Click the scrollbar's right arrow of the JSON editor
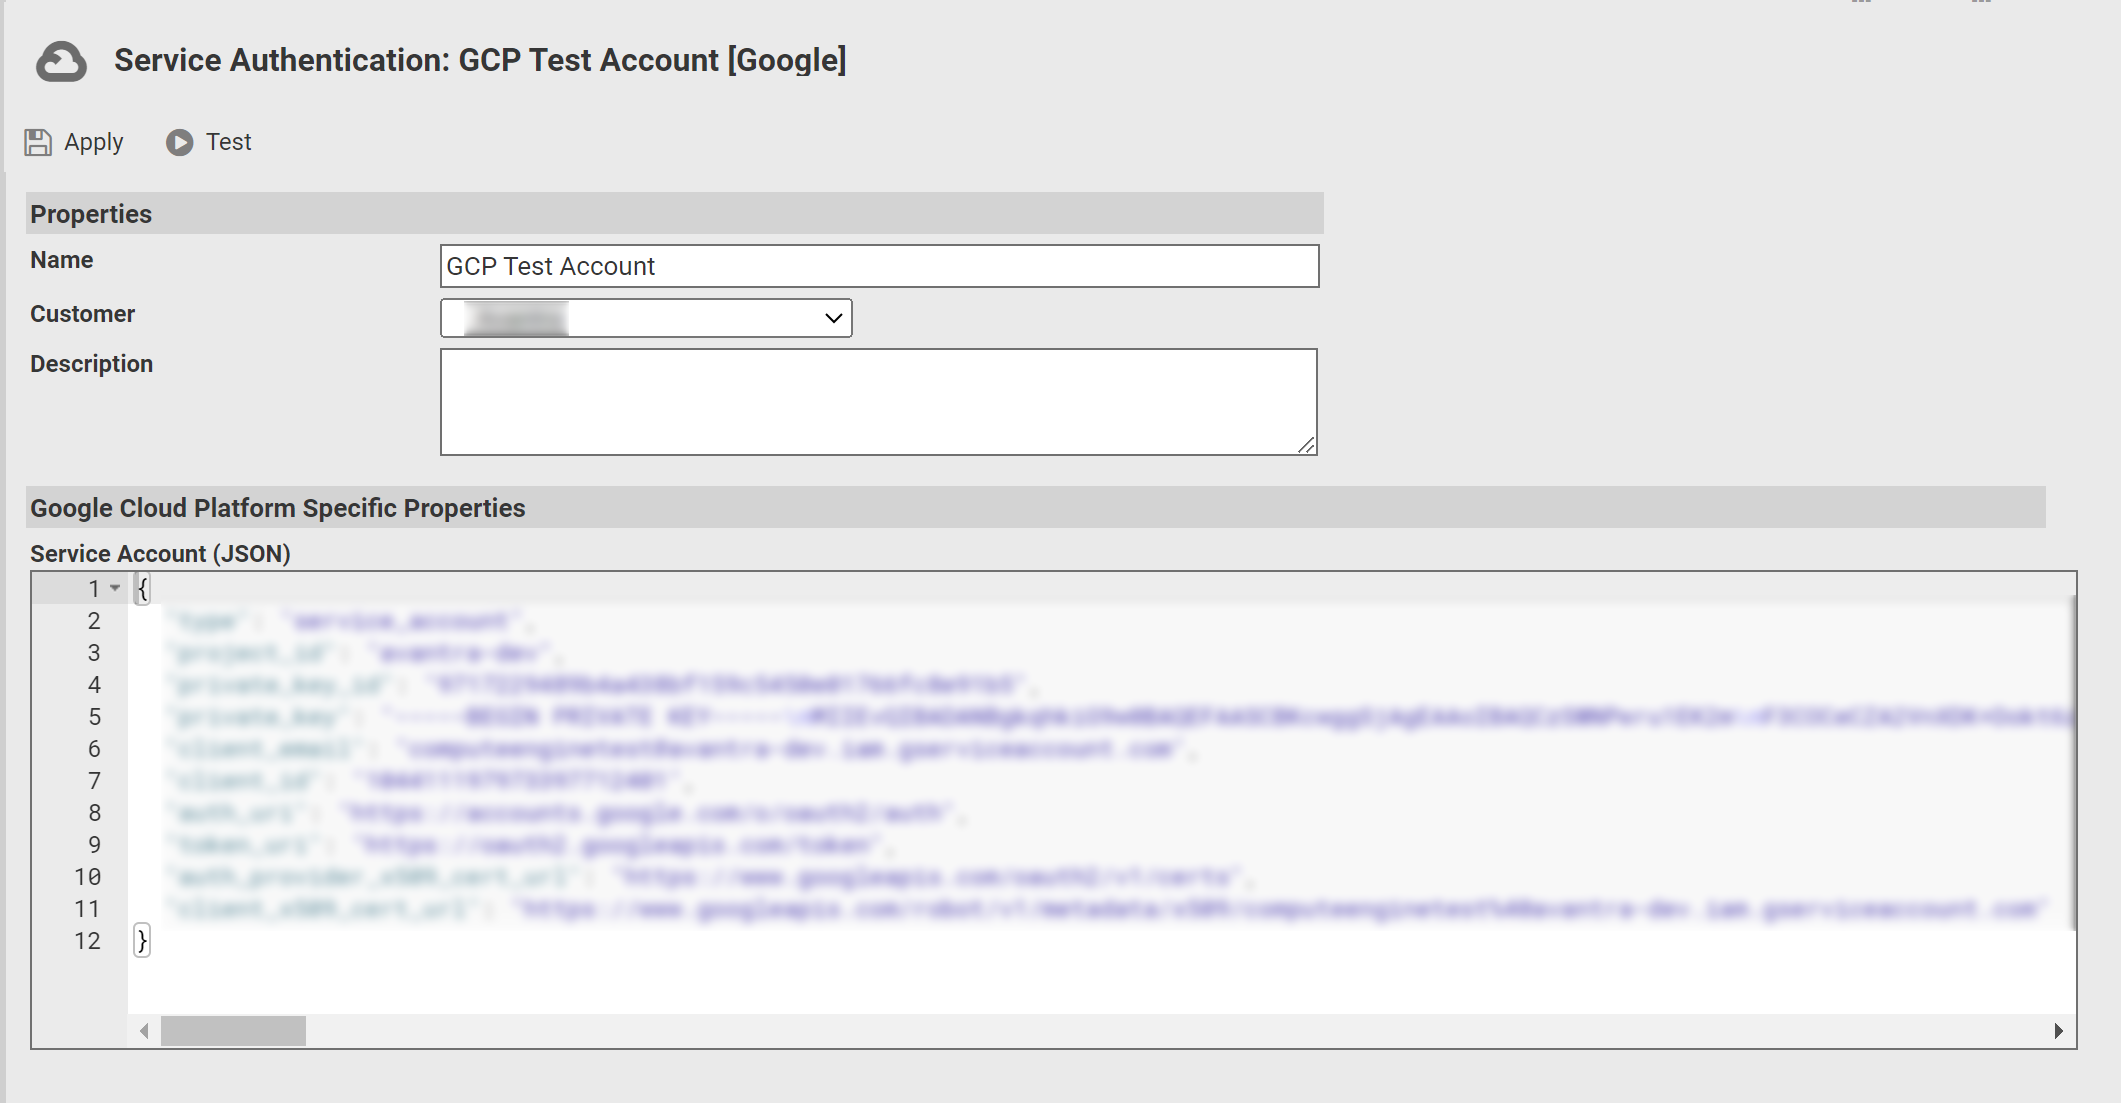This screenshot has height=1103, width=2121. (2057, 1030)
